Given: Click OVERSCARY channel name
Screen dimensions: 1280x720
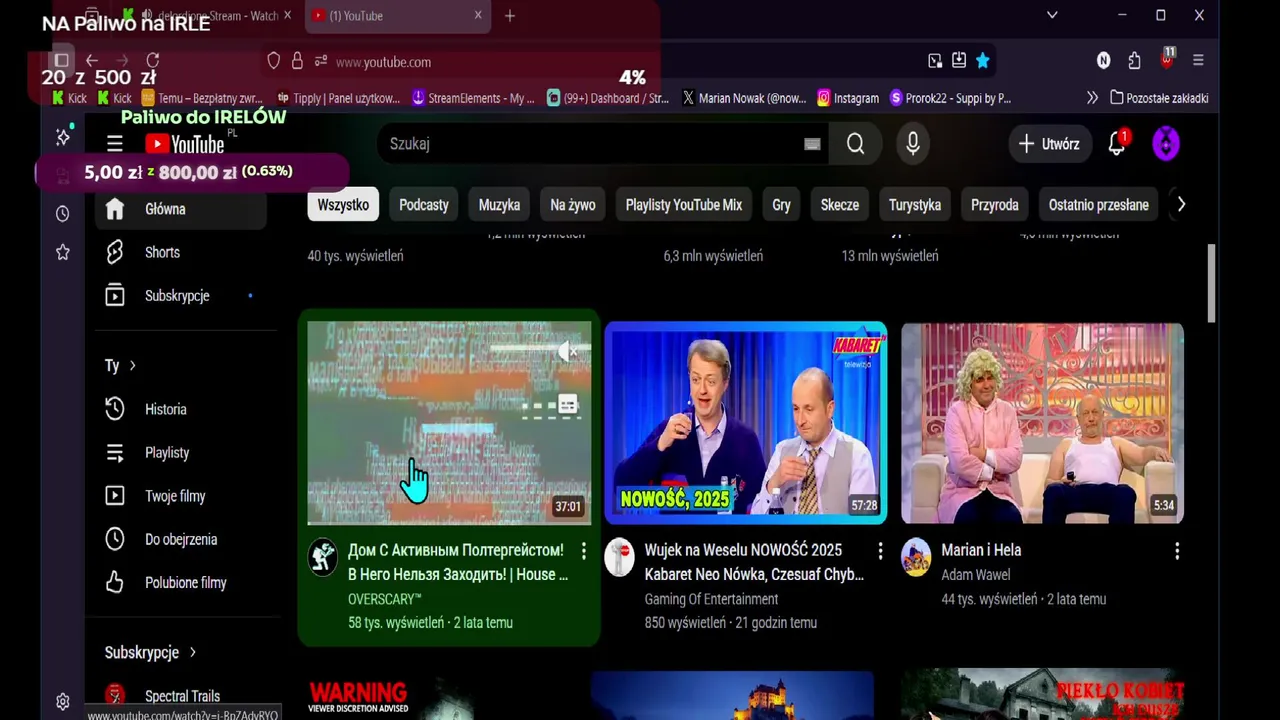Looking at the screenshot, I should (x=385, y=599).
